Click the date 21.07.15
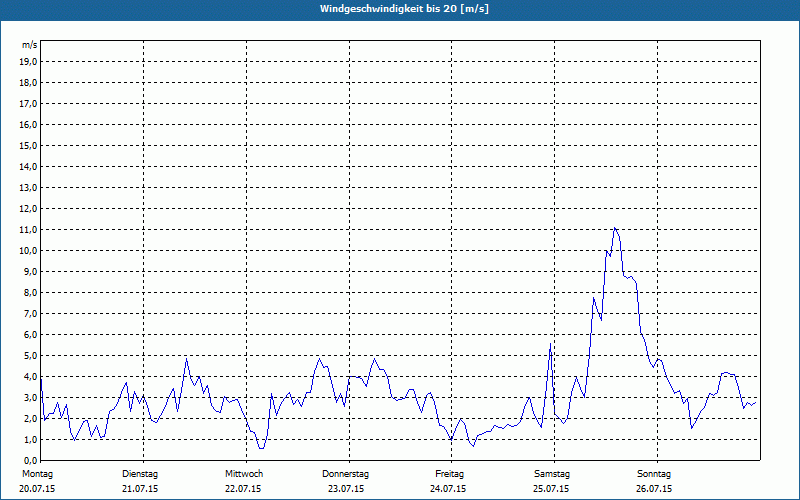Screen dimensions: 800x500 pos(140,489)
